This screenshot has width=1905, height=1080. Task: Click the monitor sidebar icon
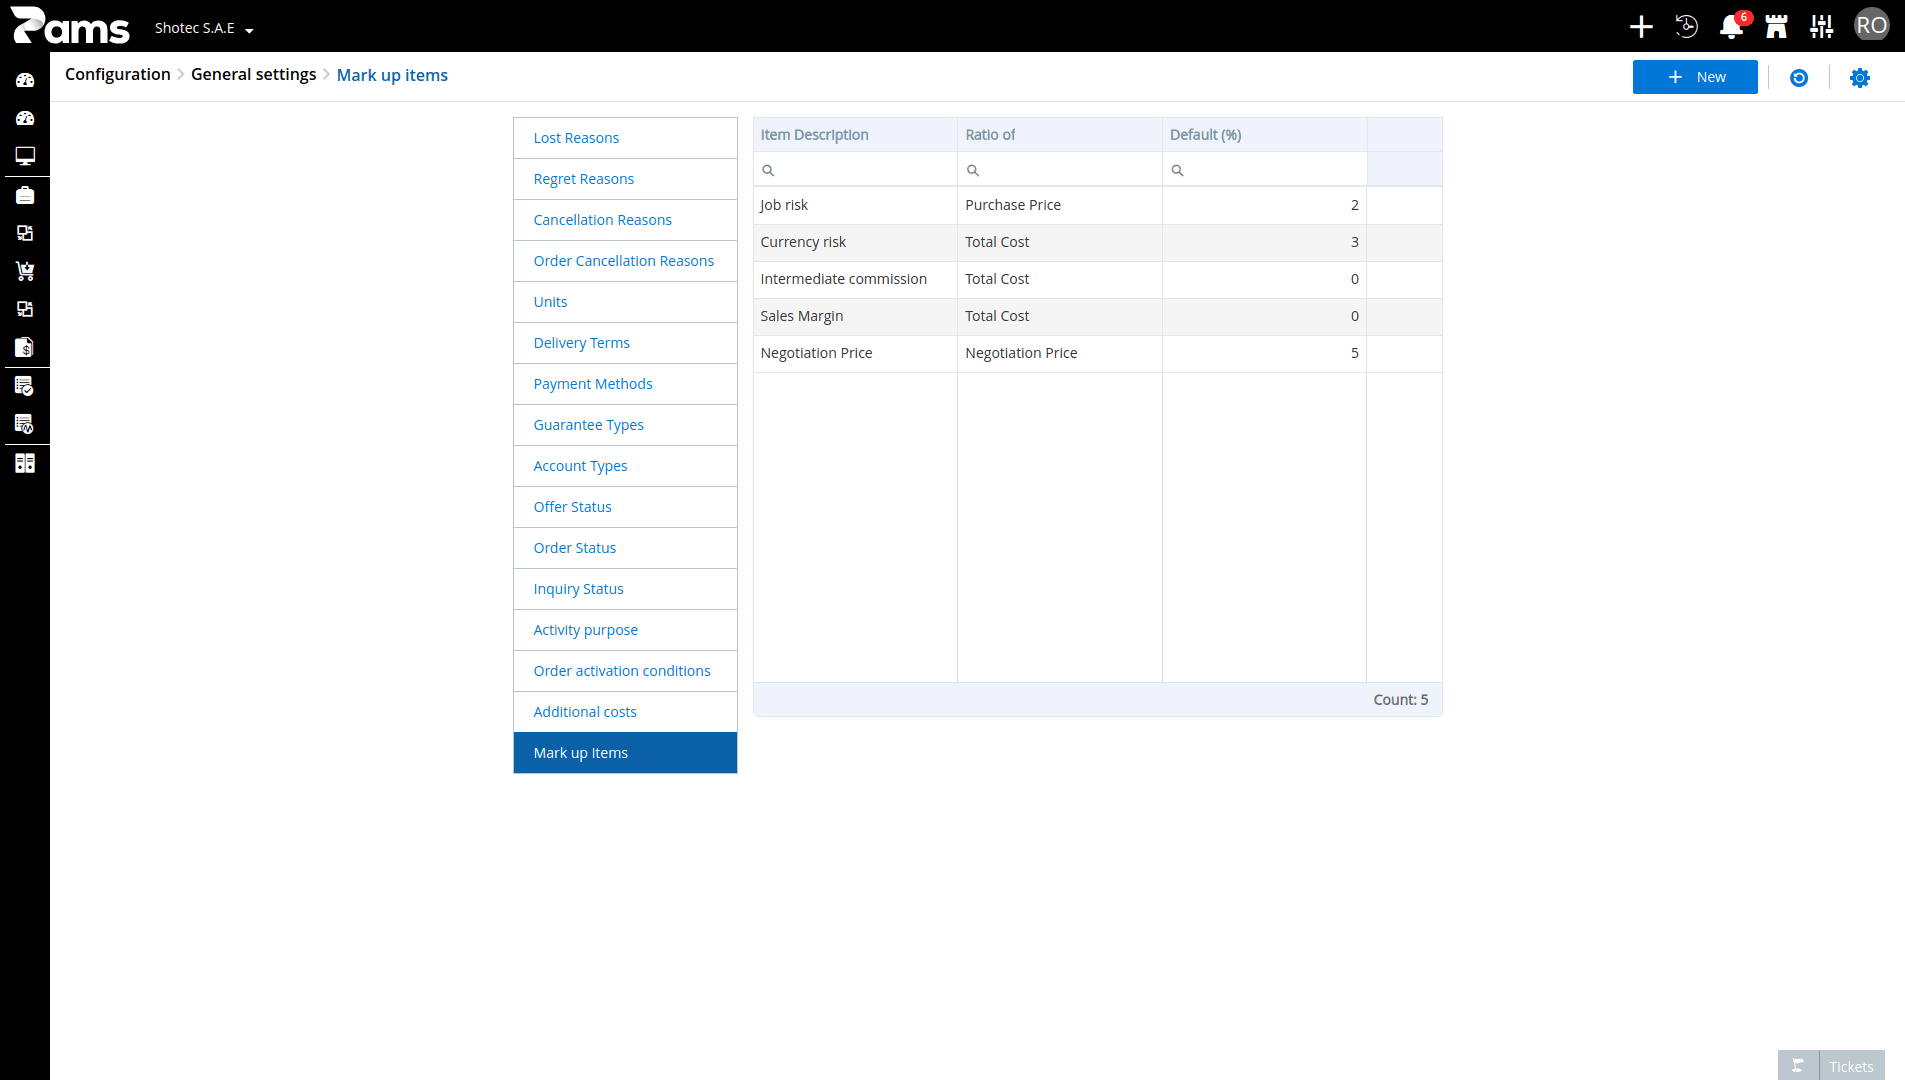[x=25, y=156]
